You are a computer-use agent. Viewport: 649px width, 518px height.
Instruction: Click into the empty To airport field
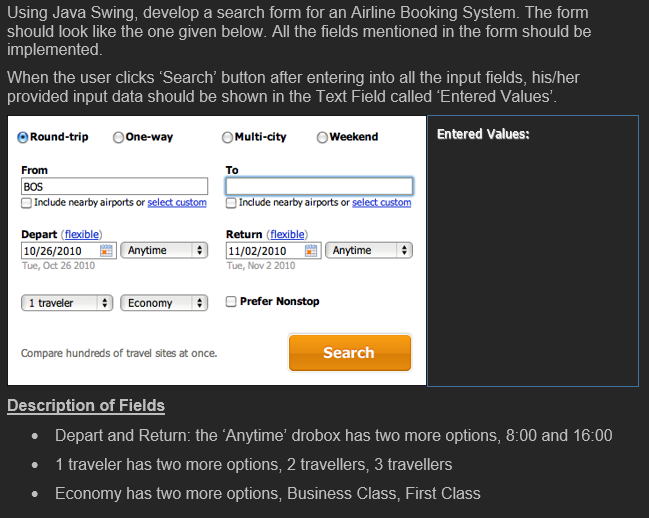(319, 187)
